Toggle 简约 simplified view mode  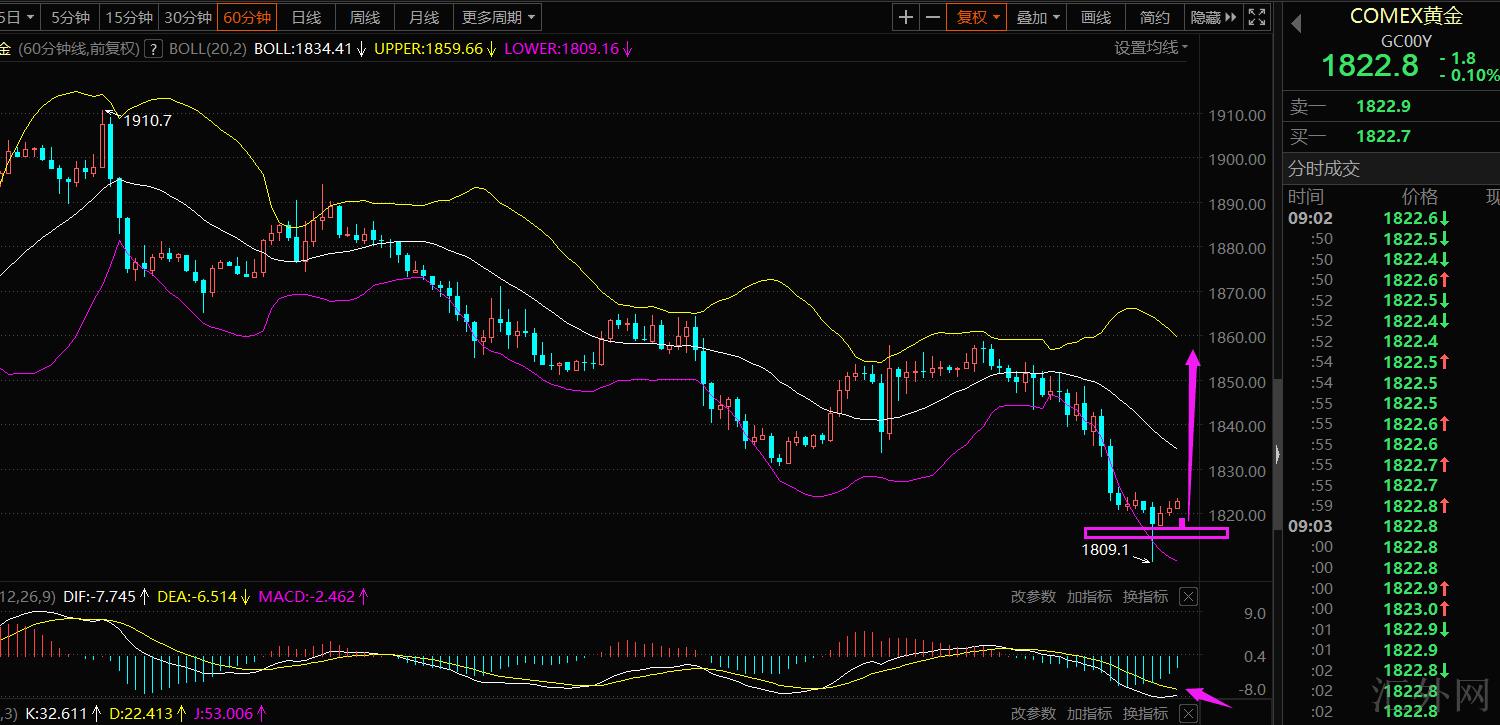(x=1154, y=17)
